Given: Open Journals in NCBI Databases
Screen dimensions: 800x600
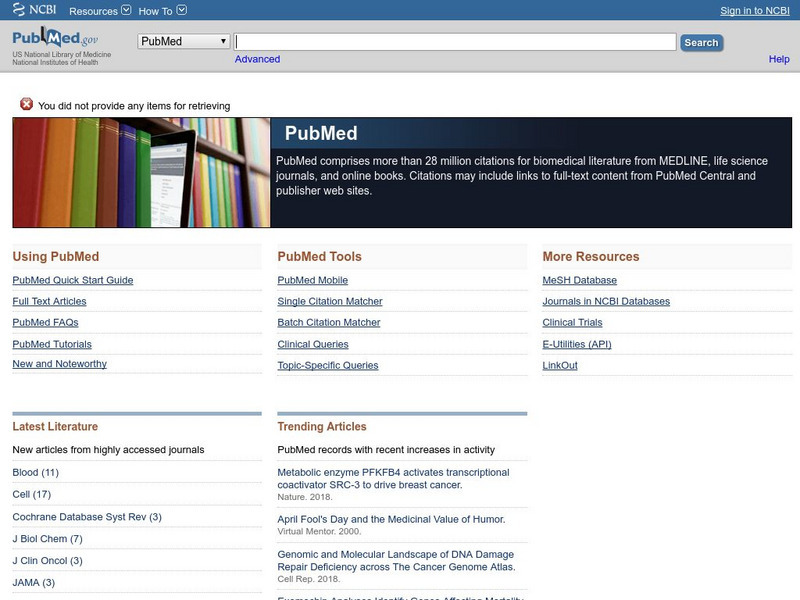Looking at the screenshot, I should pyautogui.click(x=606, y=302).
